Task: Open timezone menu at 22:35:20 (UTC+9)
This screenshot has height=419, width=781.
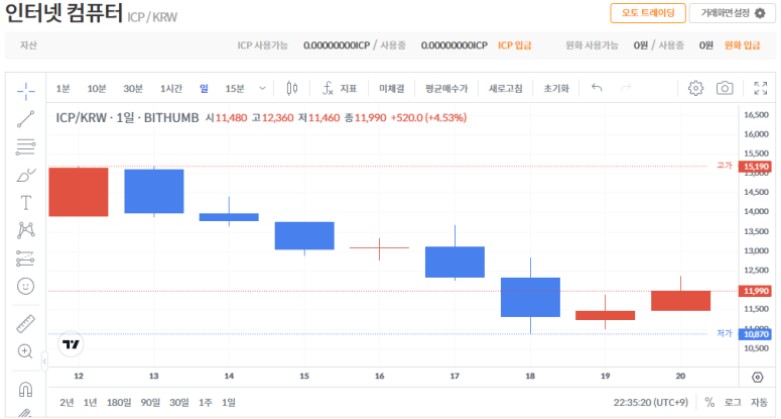Action: click(x=651, y=403)
